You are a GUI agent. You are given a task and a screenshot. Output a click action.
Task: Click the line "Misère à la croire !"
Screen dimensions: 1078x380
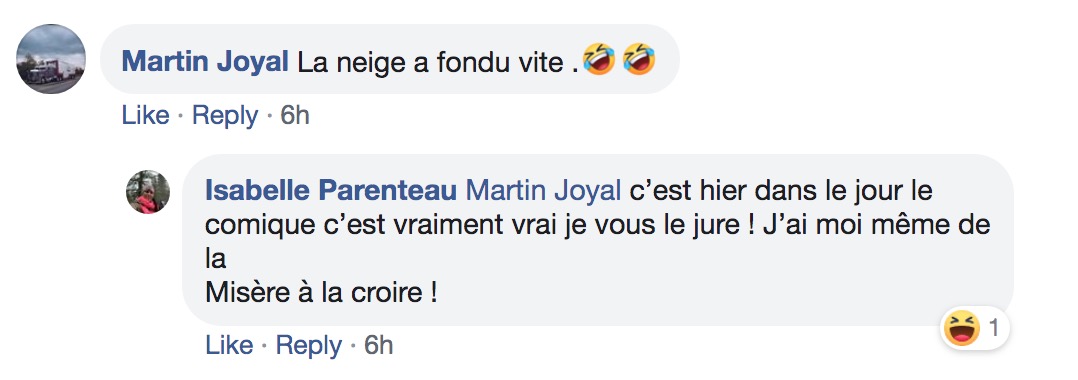[321, 293]
